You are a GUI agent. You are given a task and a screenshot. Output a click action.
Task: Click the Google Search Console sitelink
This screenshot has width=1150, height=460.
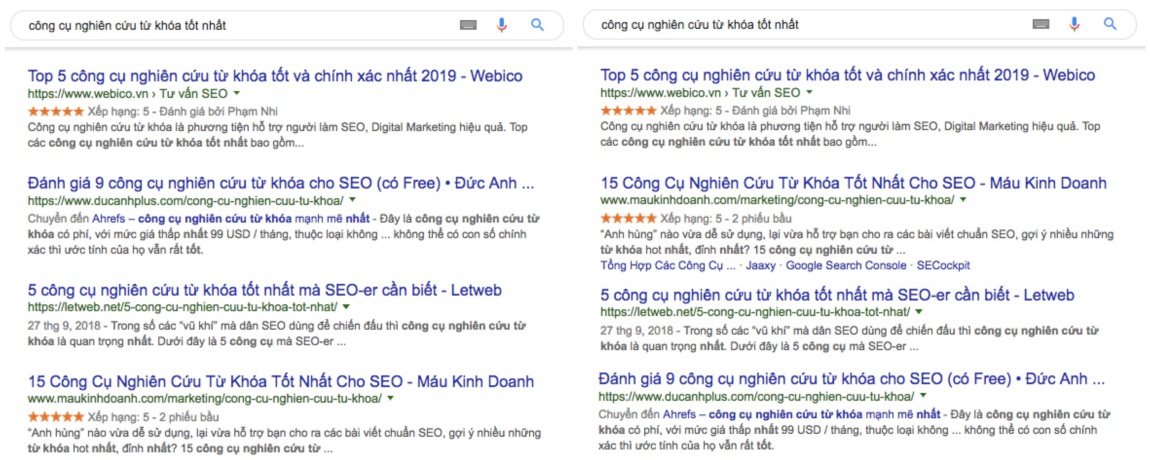(846, 266)
